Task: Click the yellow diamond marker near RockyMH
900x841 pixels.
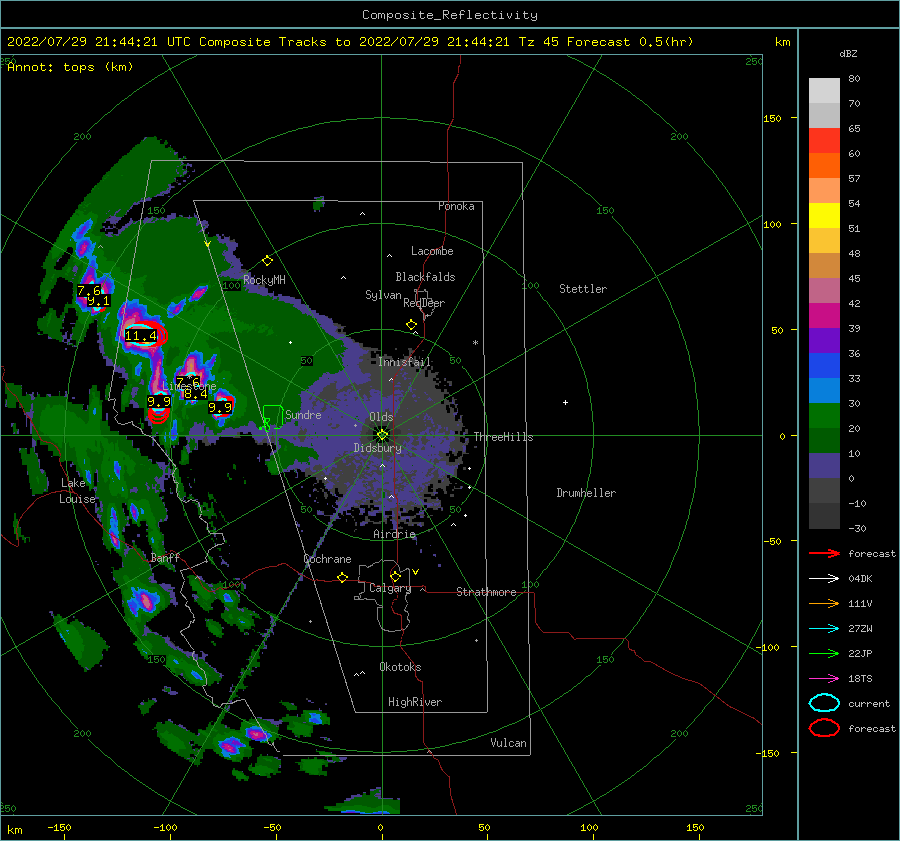Action: 267,261
